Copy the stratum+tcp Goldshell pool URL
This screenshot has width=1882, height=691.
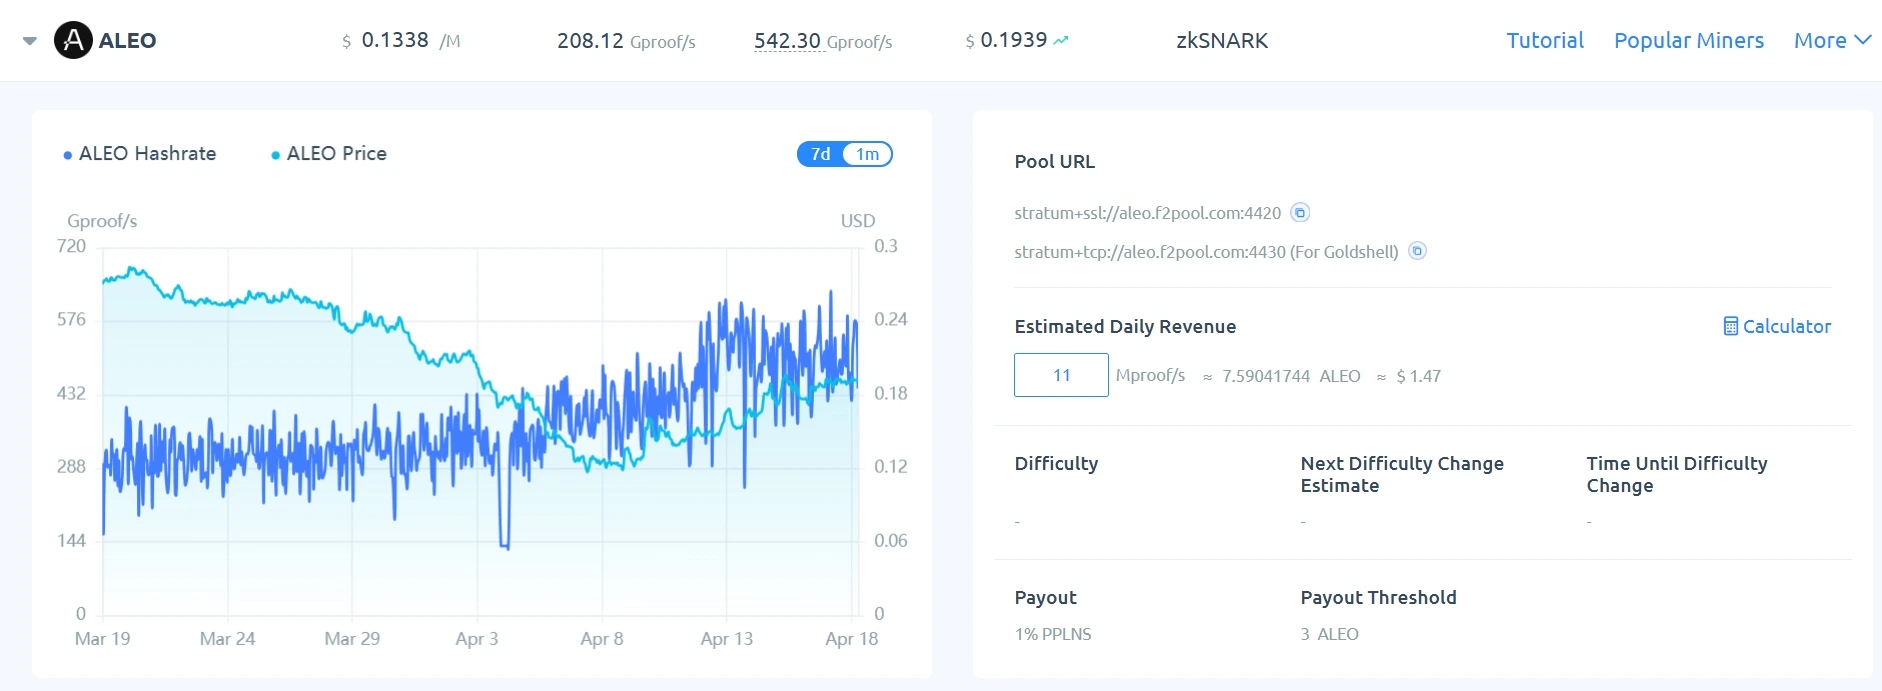[1417, 251]
